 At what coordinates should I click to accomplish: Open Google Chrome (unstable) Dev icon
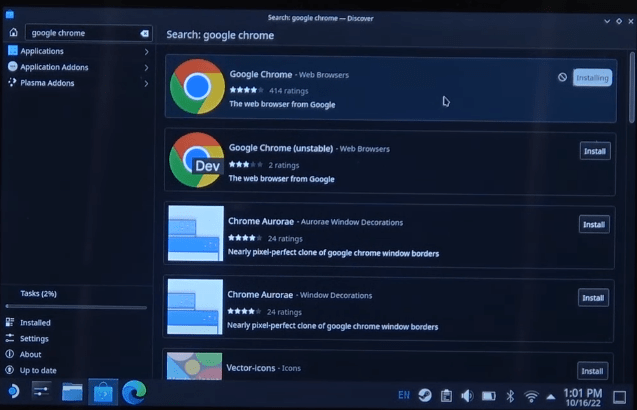[x=196, y=160]
